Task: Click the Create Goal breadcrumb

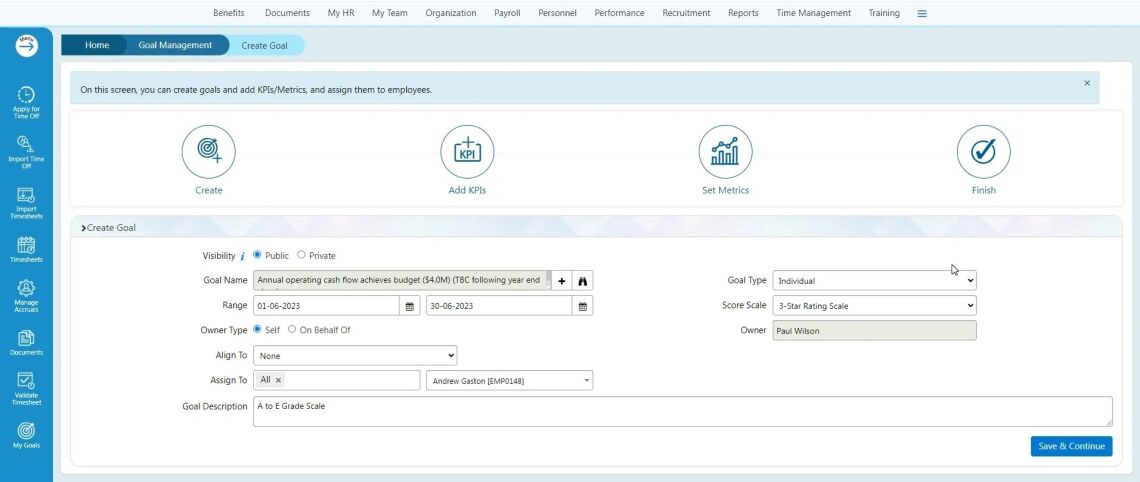Action: click(x=265, y=45)
